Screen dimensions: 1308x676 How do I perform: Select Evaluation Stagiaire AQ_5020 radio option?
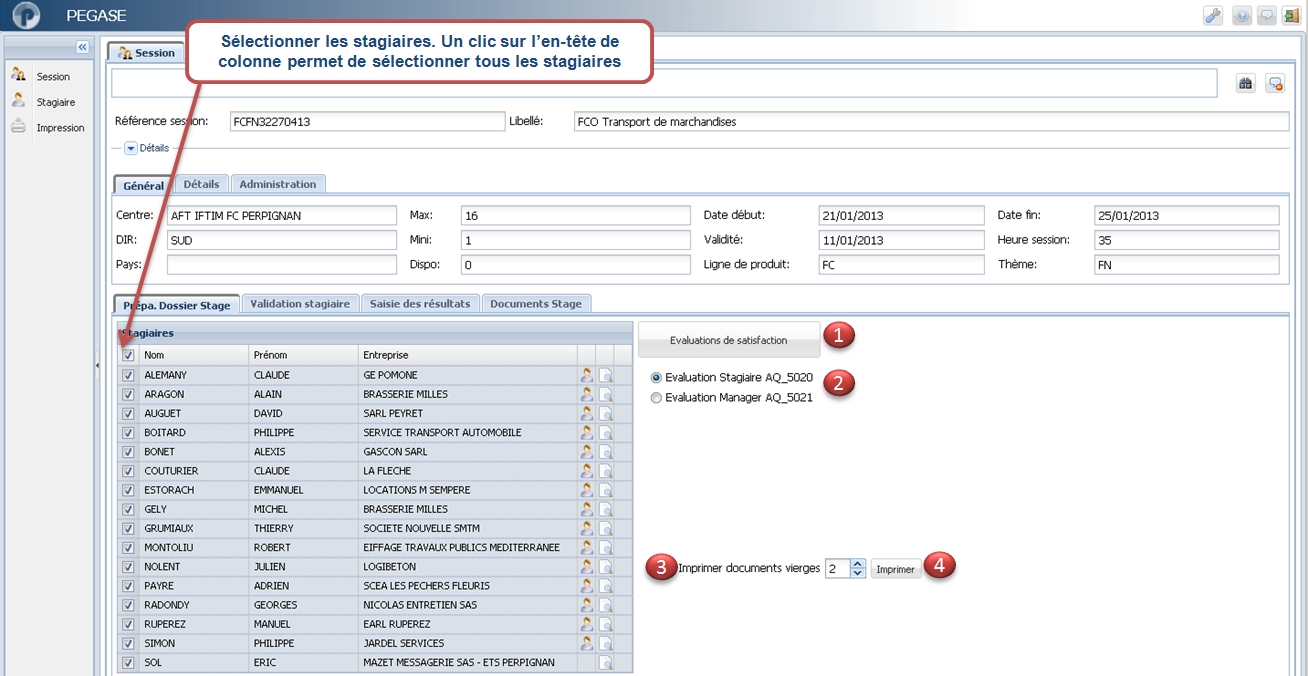[x=656, y=378]
